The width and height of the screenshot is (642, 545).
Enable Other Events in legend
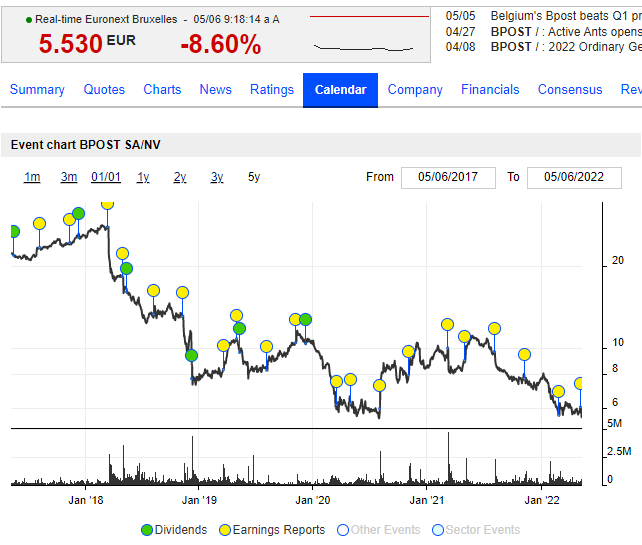click(x=343, y=530)
